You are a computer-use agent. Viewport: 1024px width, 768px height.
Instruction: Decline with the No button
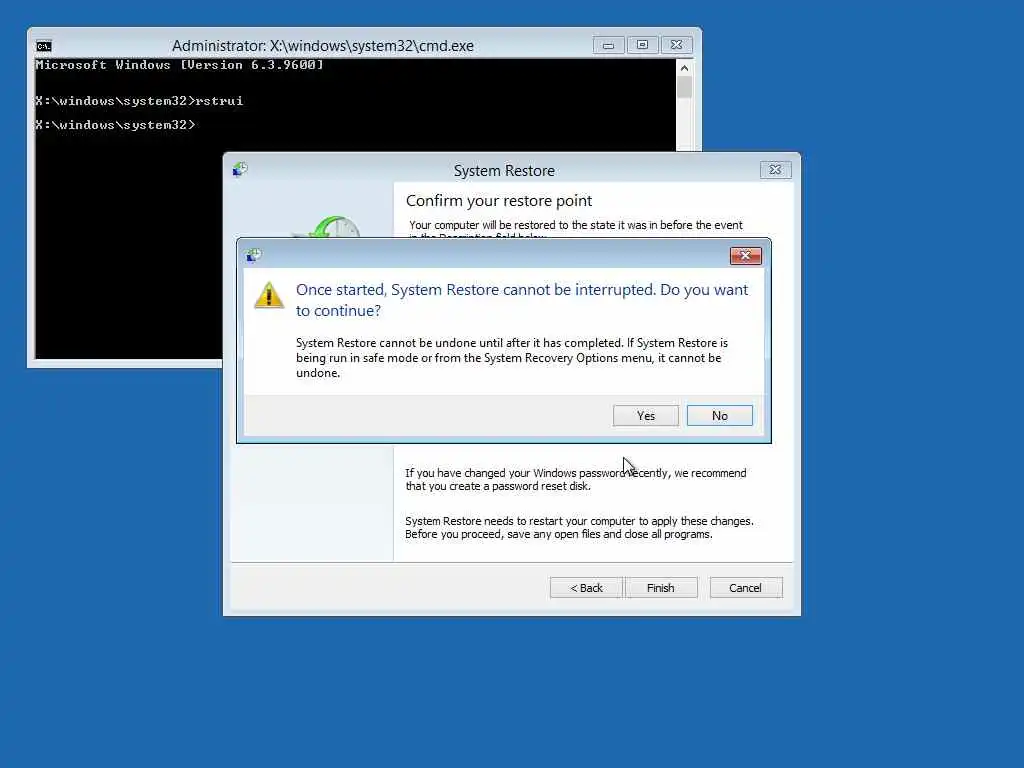tap(720, 416)
